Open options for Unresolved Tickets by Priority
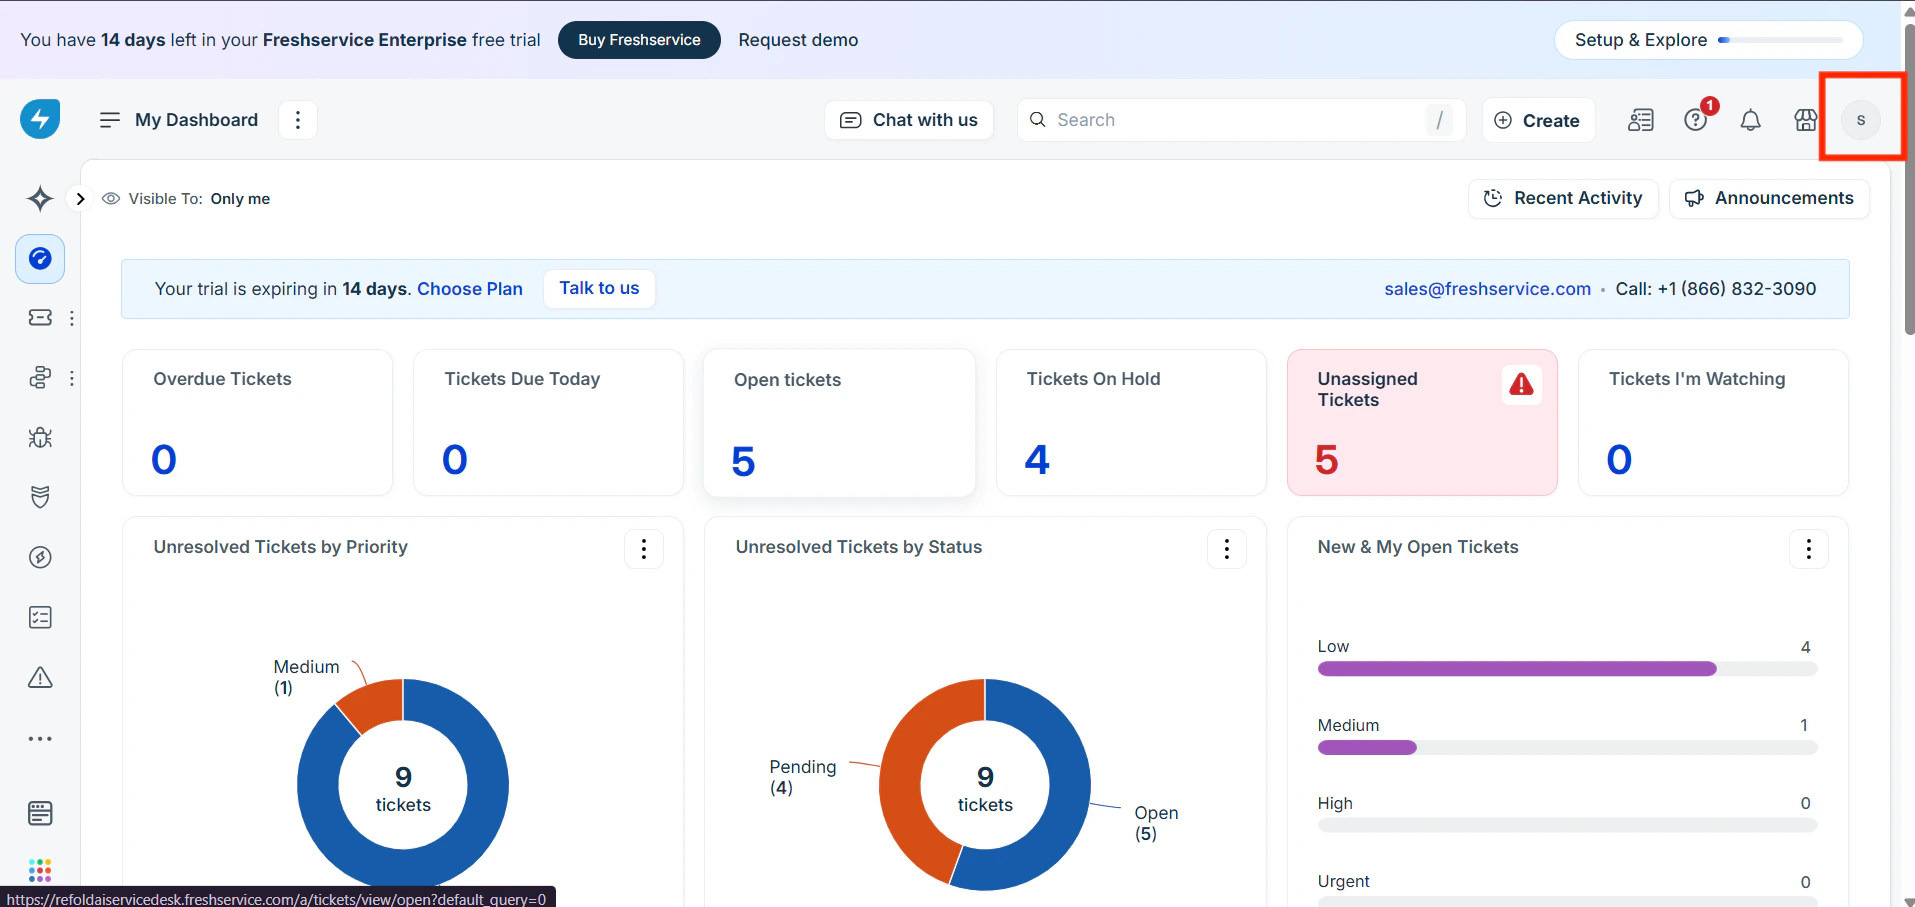1915x907 pixels. pos(644,549)
